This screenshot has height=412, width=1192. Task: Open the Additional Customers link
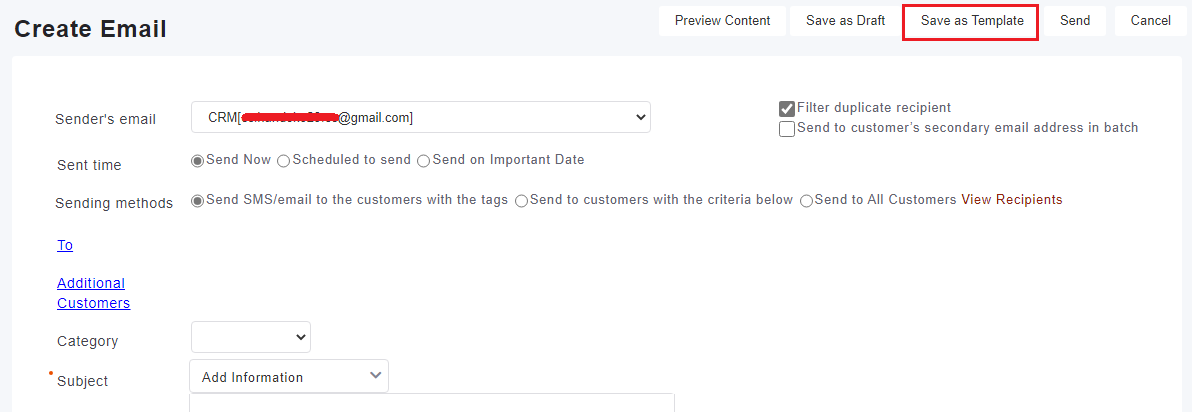point(92,293)
